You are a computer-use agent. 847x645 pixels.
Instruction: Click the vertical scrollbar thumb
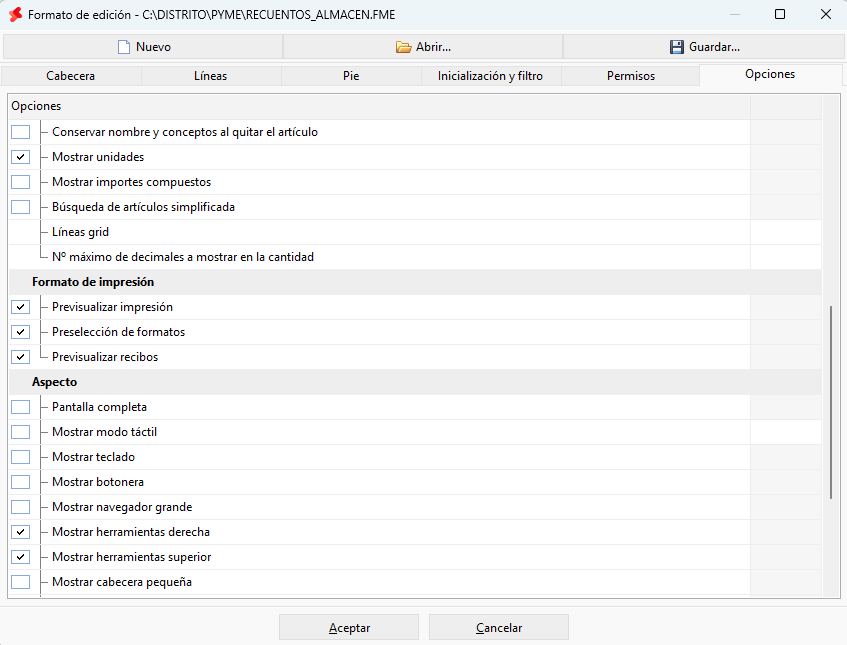coord(831,402)
